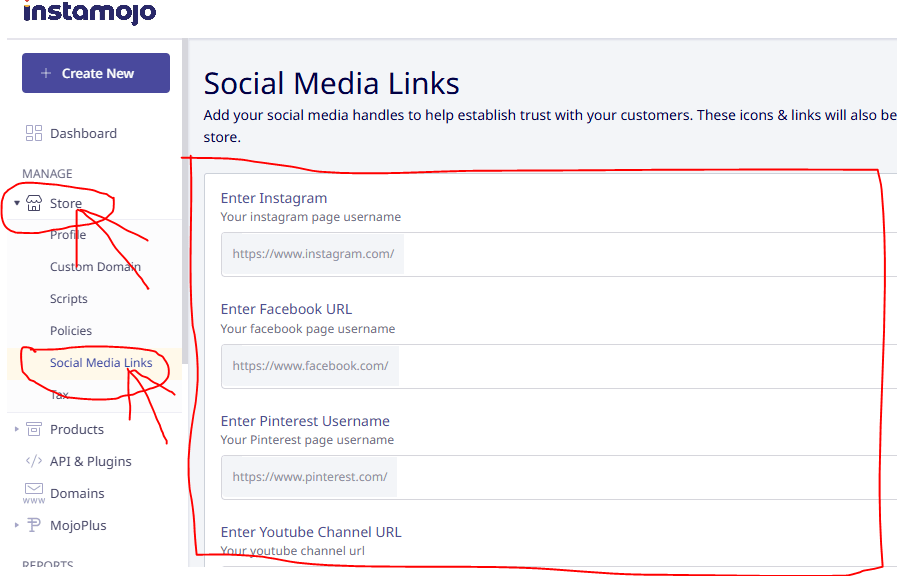Click the Create New button
This screenshot has width=897, height=576.
pyautogui.click(x=96, y=73)
